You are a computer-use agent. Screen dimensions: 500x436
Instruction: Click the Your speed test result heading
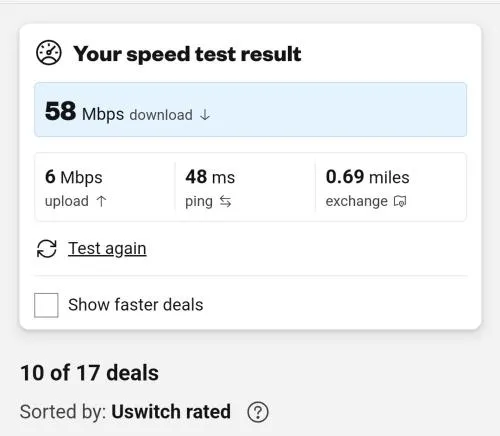(x=187, y=54)
